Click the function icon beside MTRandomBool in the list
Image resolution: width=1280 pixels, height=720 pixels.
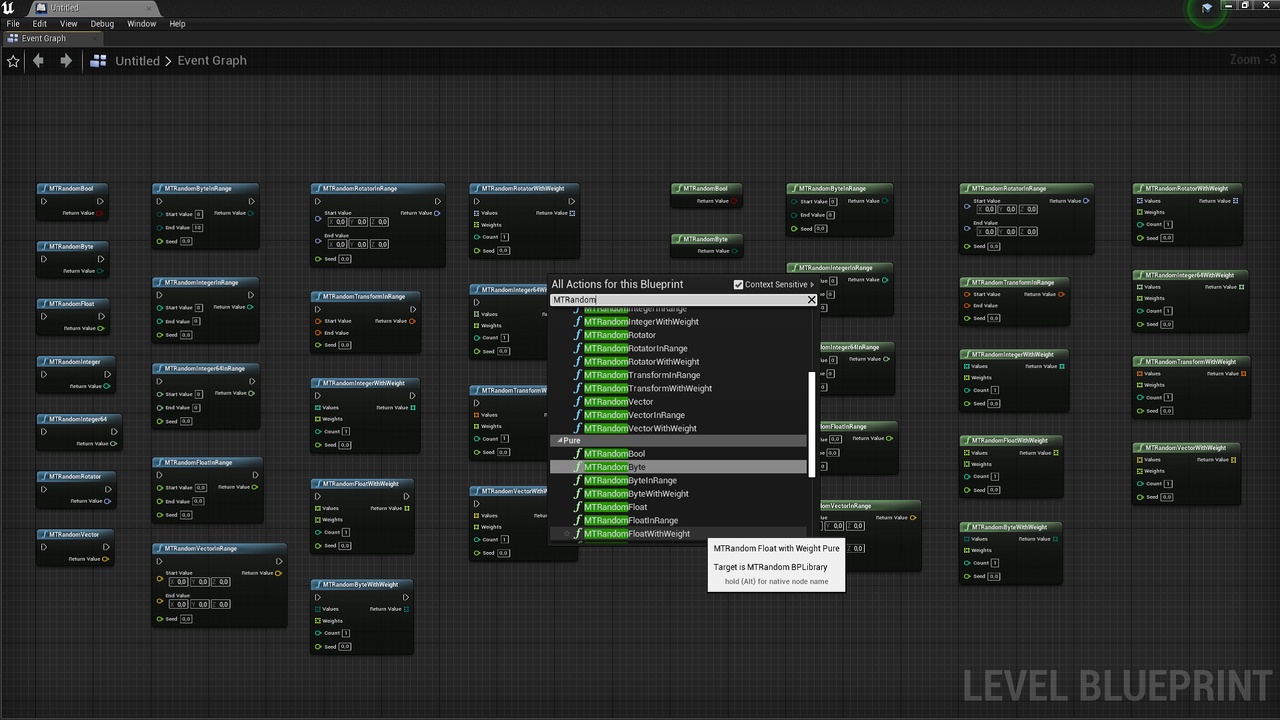pyautogui.click(x=577, y=454)
